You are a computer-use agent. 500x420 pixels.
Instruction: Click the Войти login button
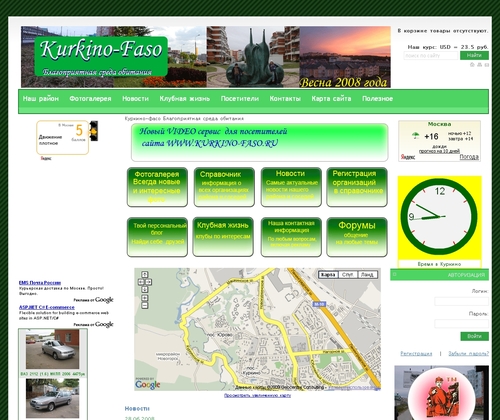pyautogui.click(x=474, y=336)
